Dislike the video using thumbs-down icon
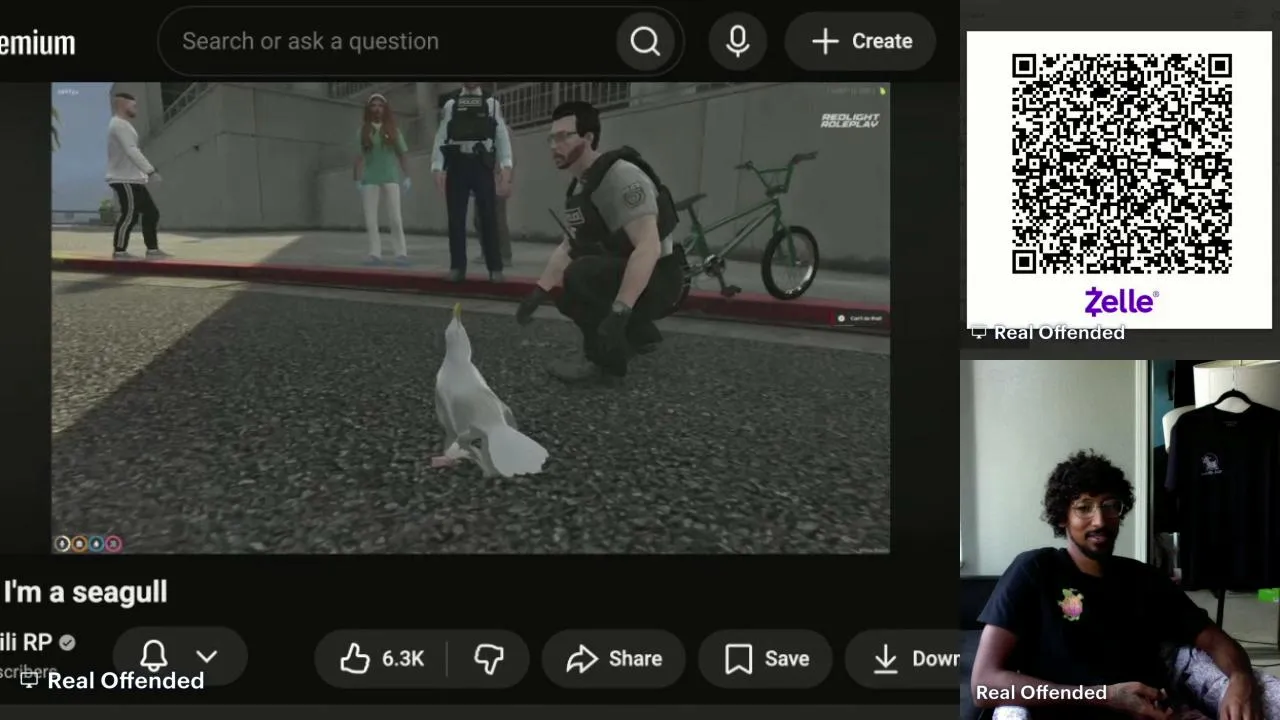Screen dimensions: 1280x720 click(489, 658)
